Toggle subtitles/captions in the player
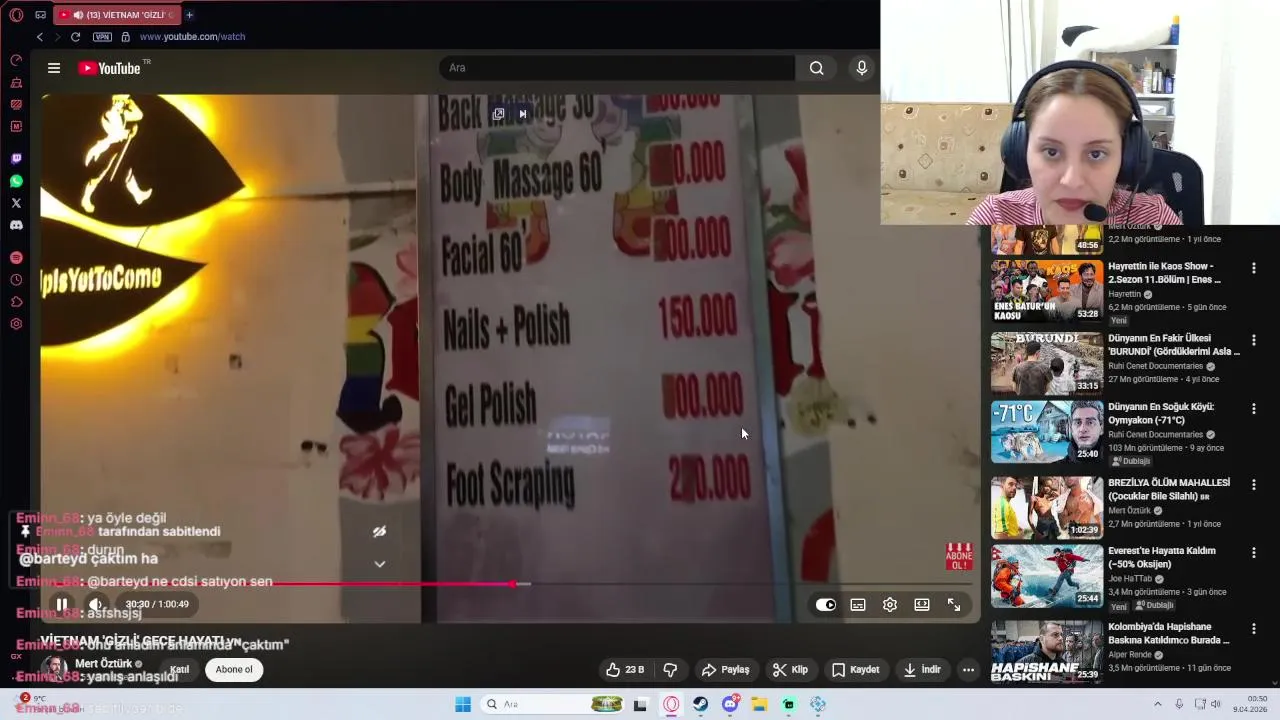The height and width of the screenshot is (720, 1280). [858, 605]
